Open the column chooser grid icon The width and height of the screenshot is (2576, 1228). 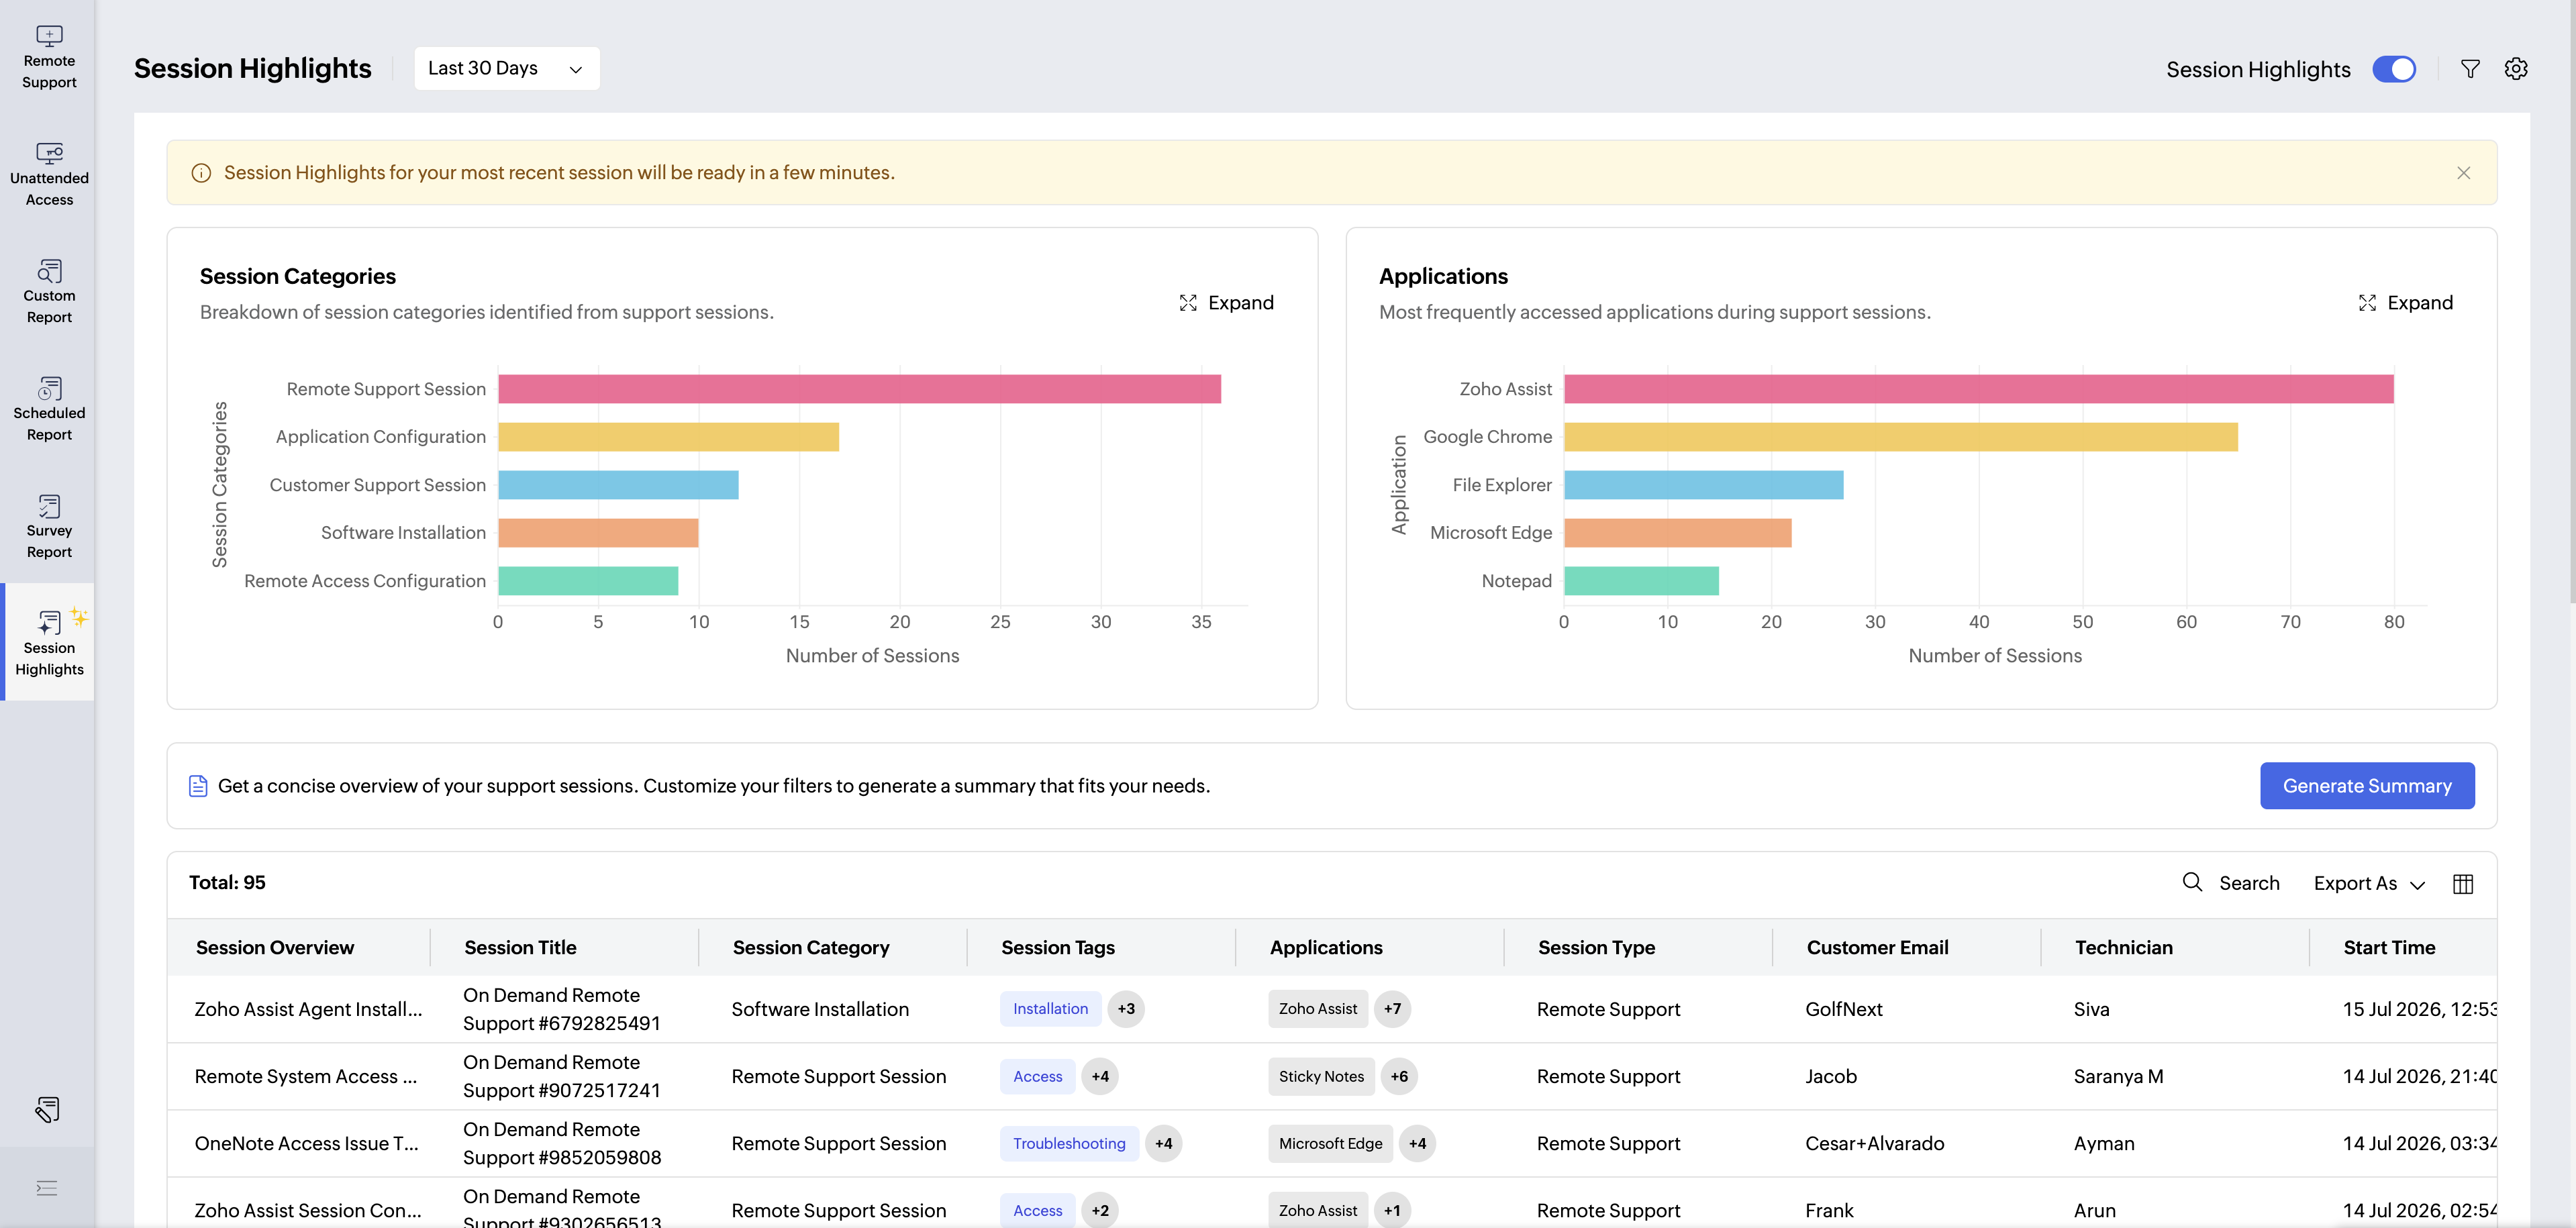click(2463, 883)
